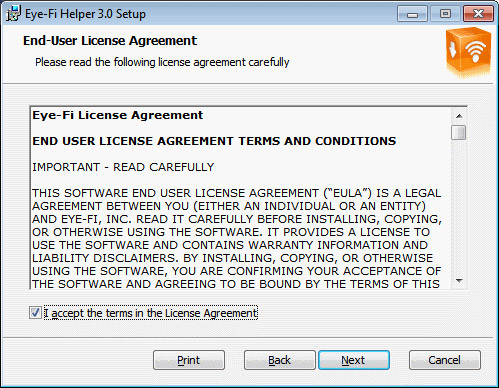Click the 'Eye-Fi License Agreement' bold heading
The image size is (499, 388).
coord(118,115)
